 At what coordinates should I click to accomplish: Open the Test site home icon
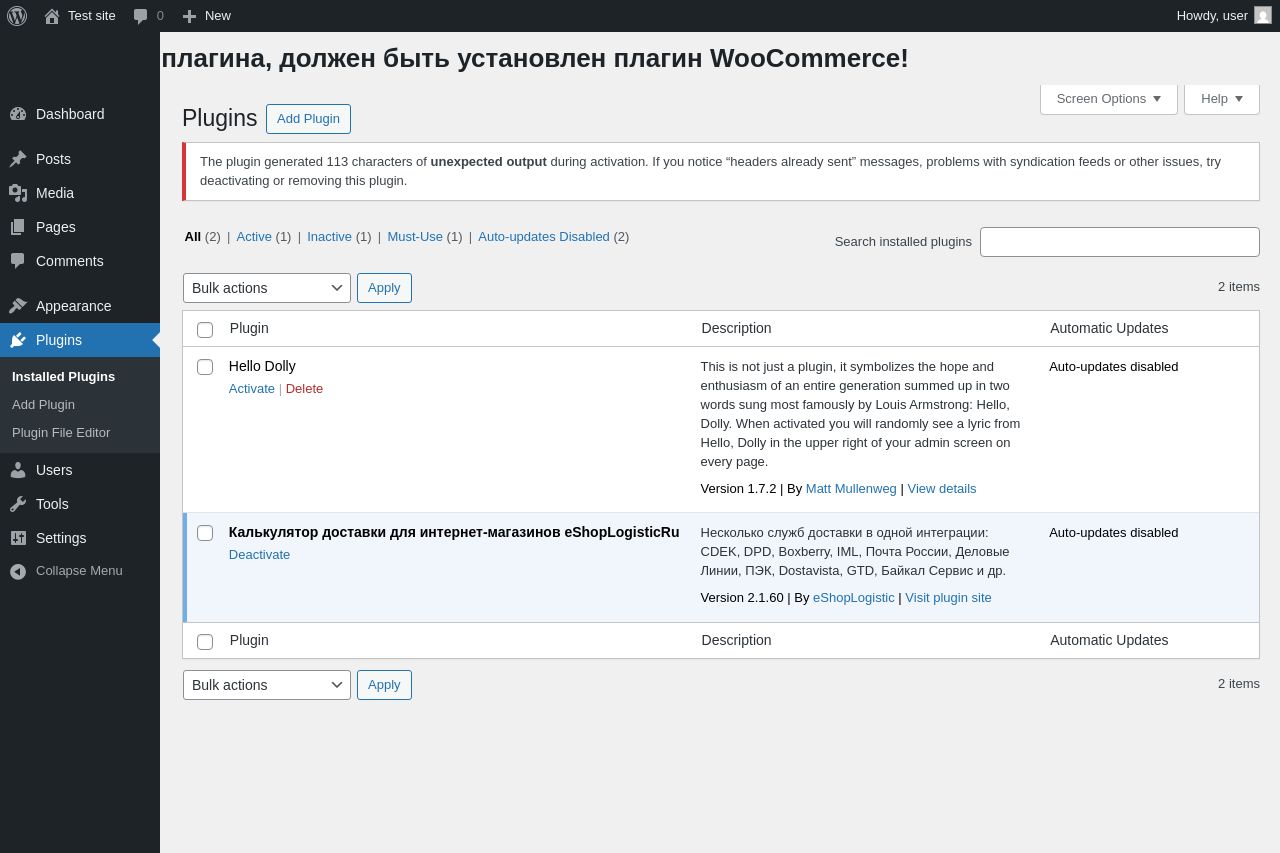pyautogui.click(x=52, y=16)
